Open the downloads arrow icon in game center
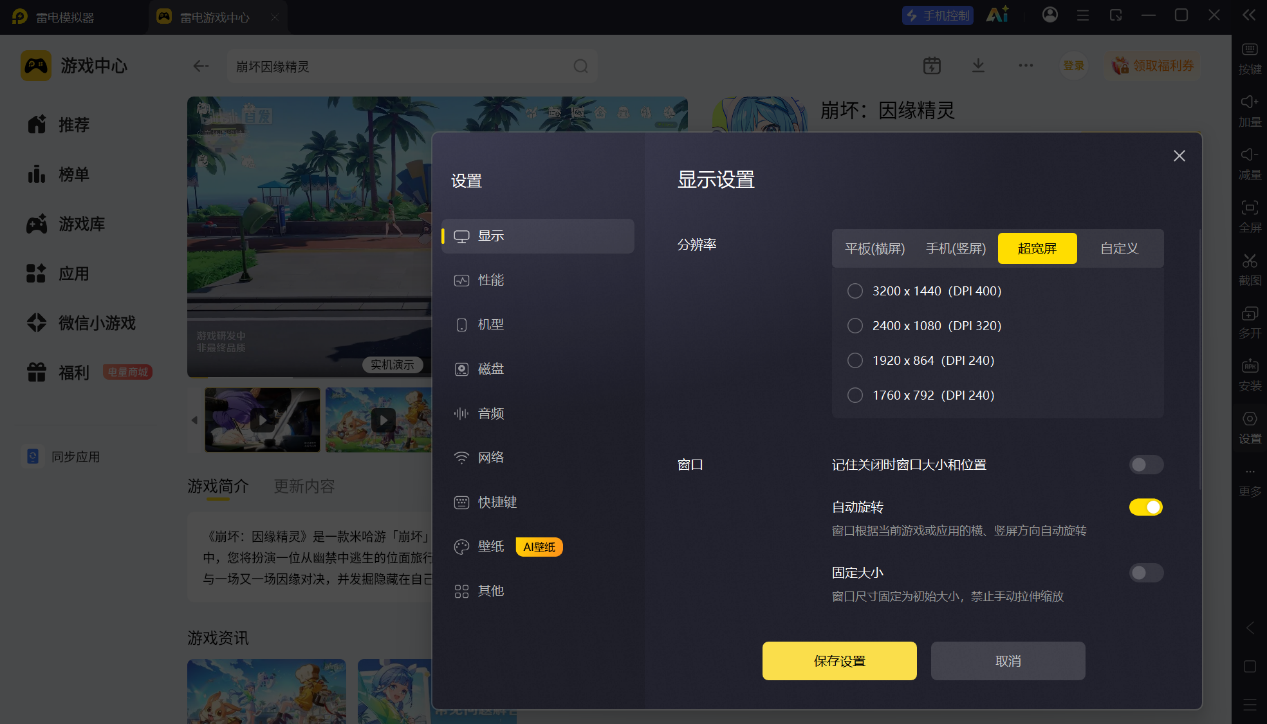The height and width of the screenshot is (724, 1267). (979, 65)
